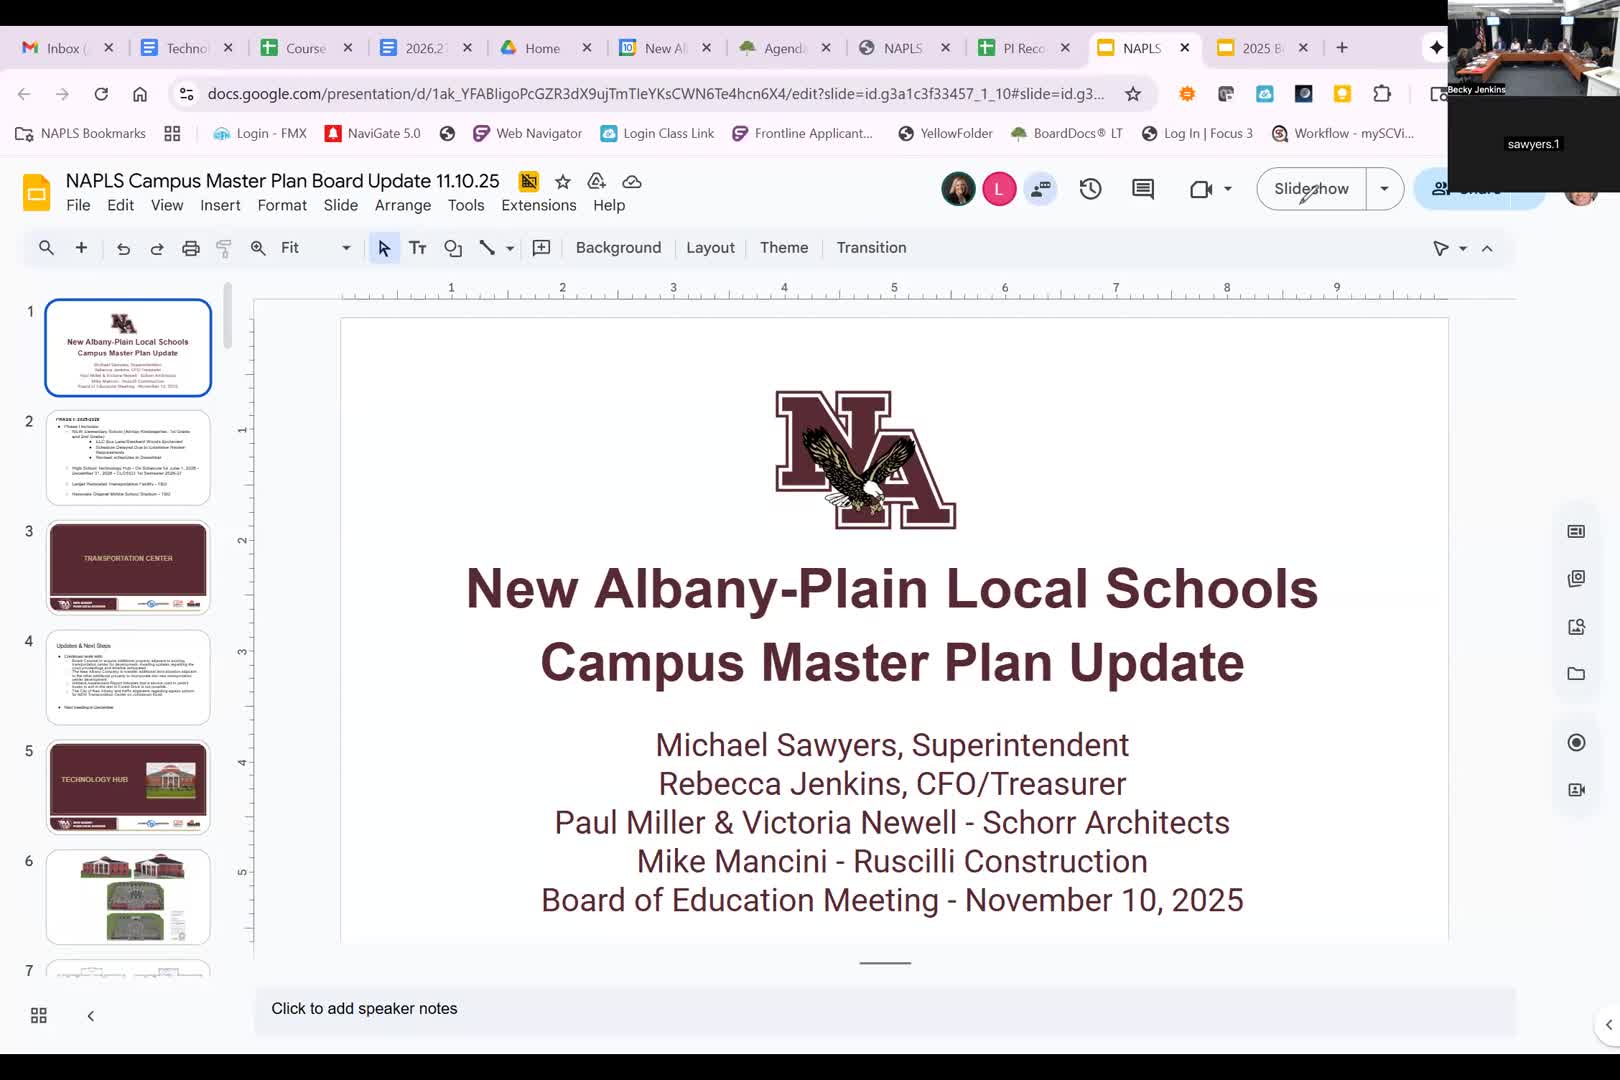The image size is (1620, 1080).
Task: Hide the menus with the collapse chevron
Action: pyautogui.click(x=1487, y=248)
